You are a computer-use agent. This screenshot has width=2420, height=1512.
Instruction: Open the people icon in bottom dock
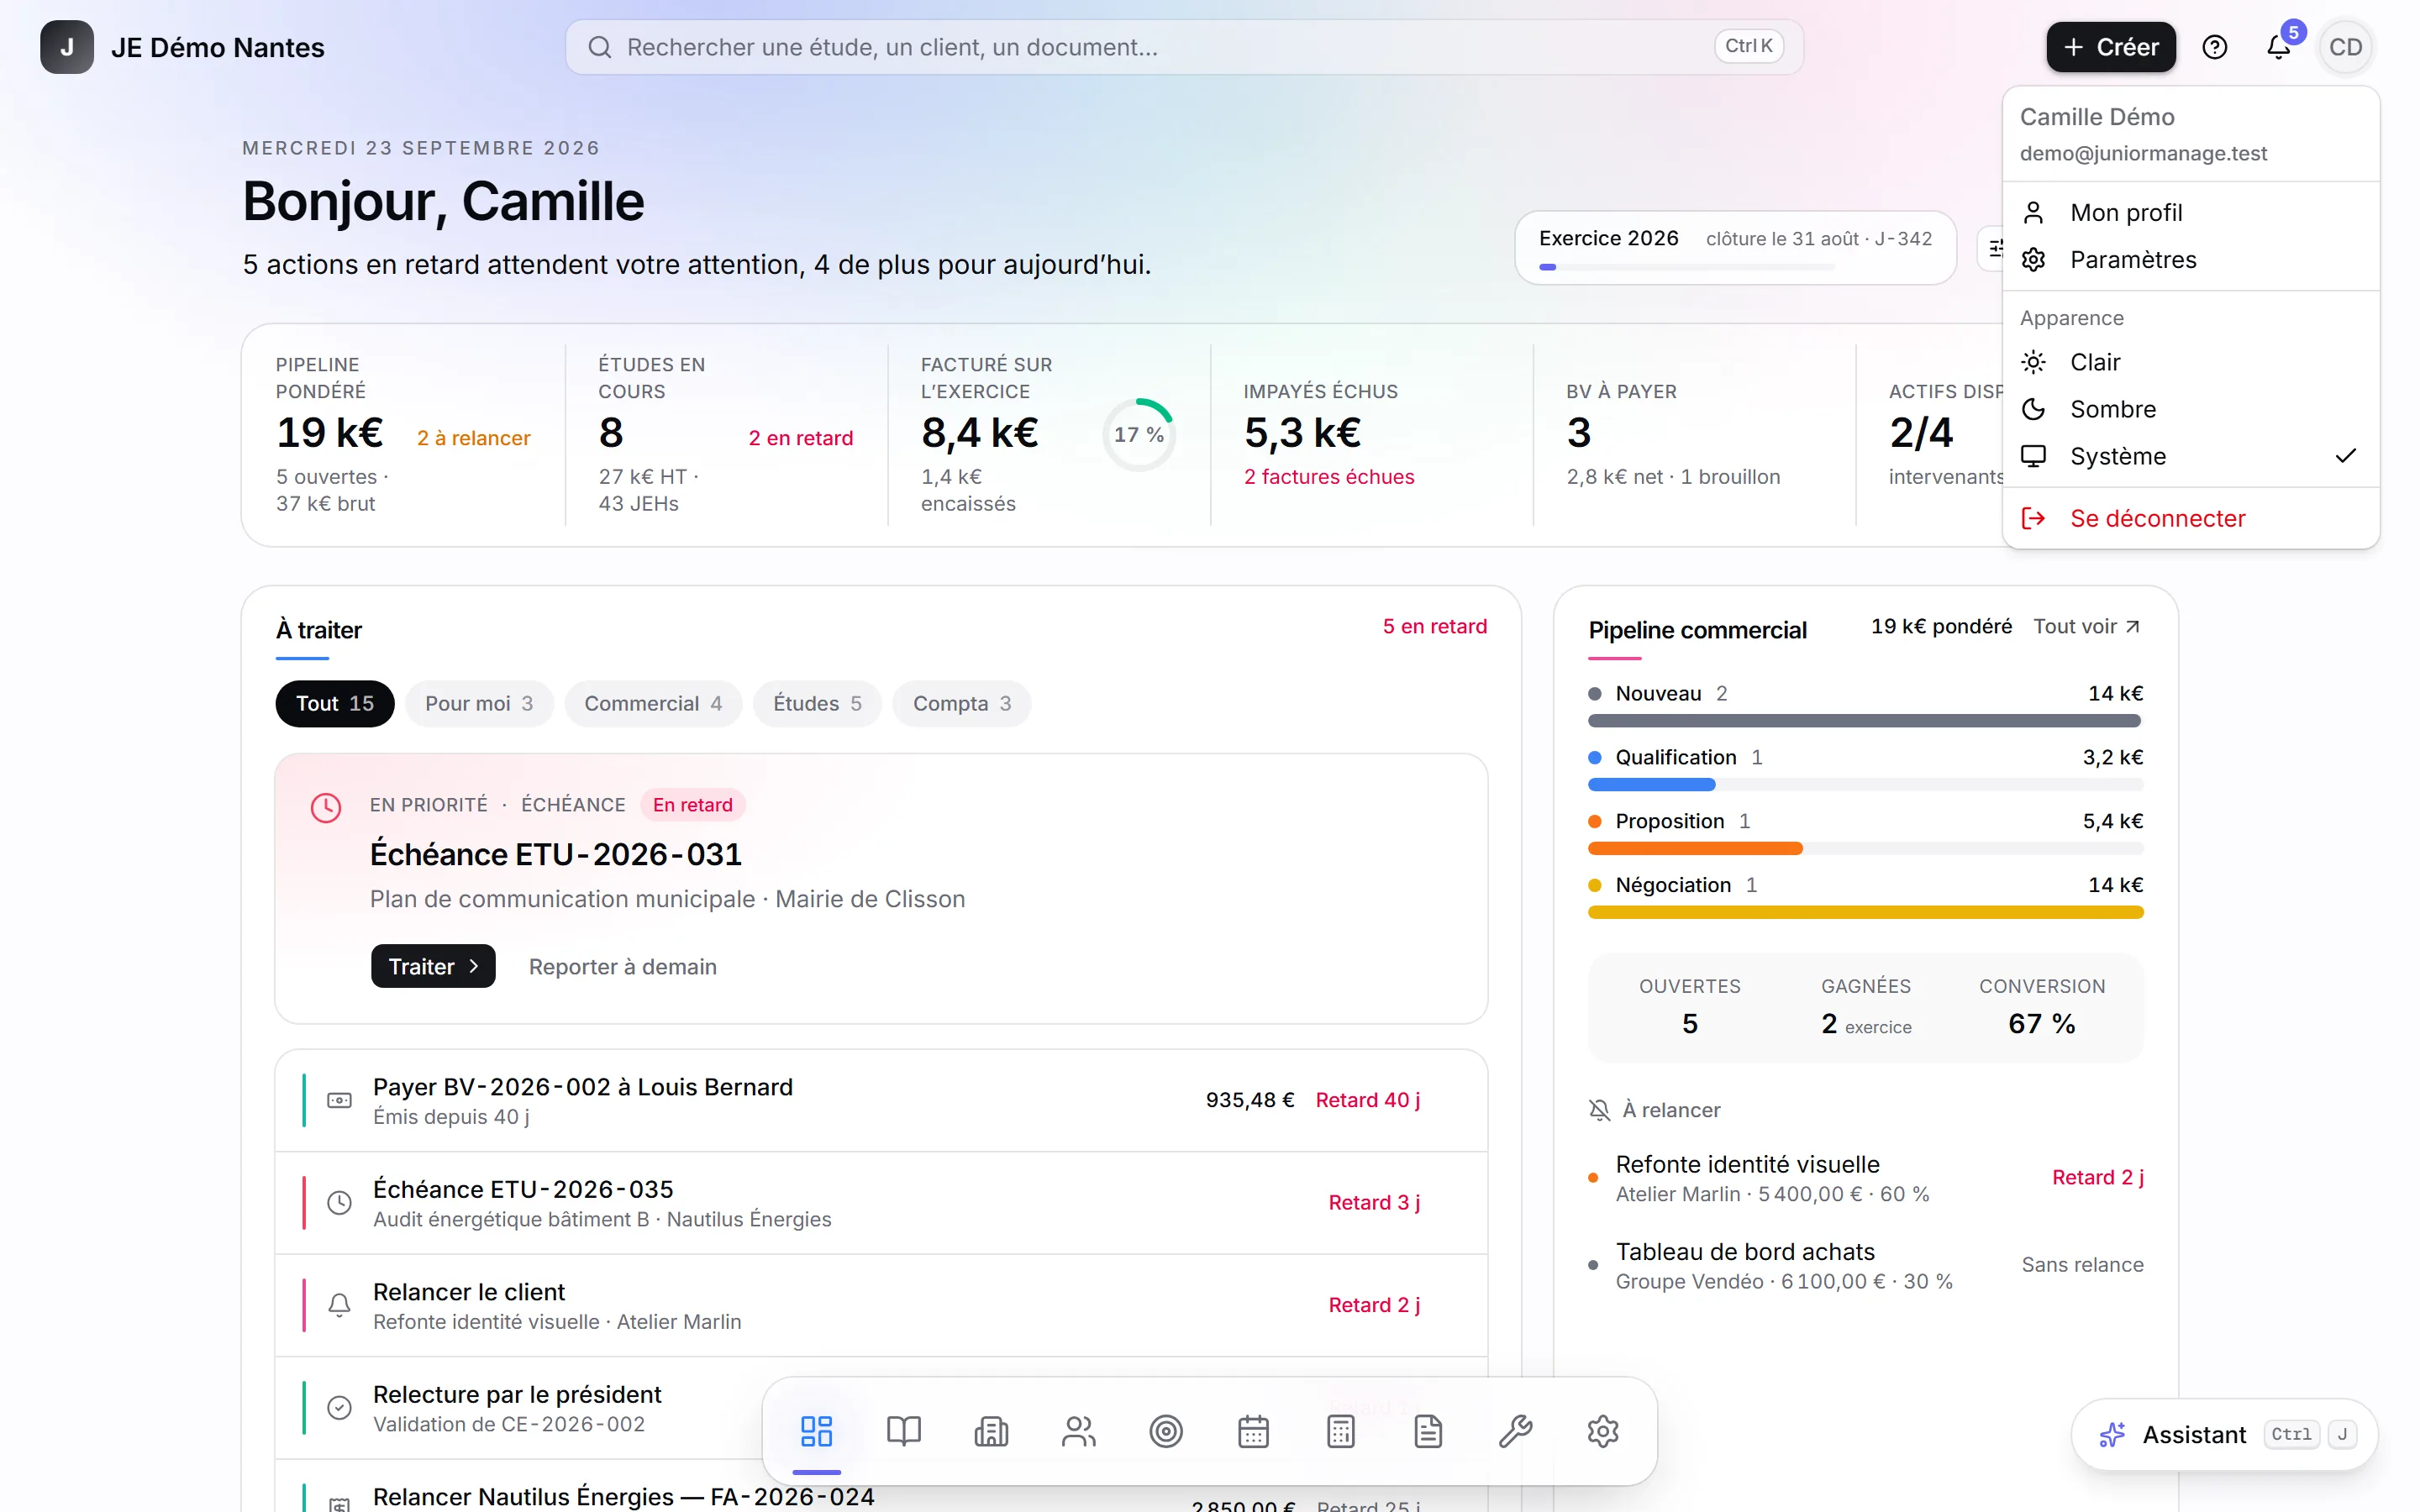[x=1078, y=1431]
